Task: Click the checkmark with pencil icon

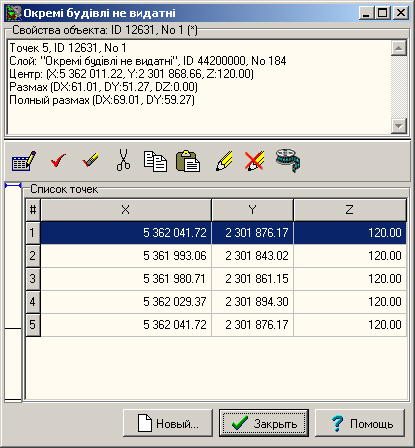Action: coord(90,160)
